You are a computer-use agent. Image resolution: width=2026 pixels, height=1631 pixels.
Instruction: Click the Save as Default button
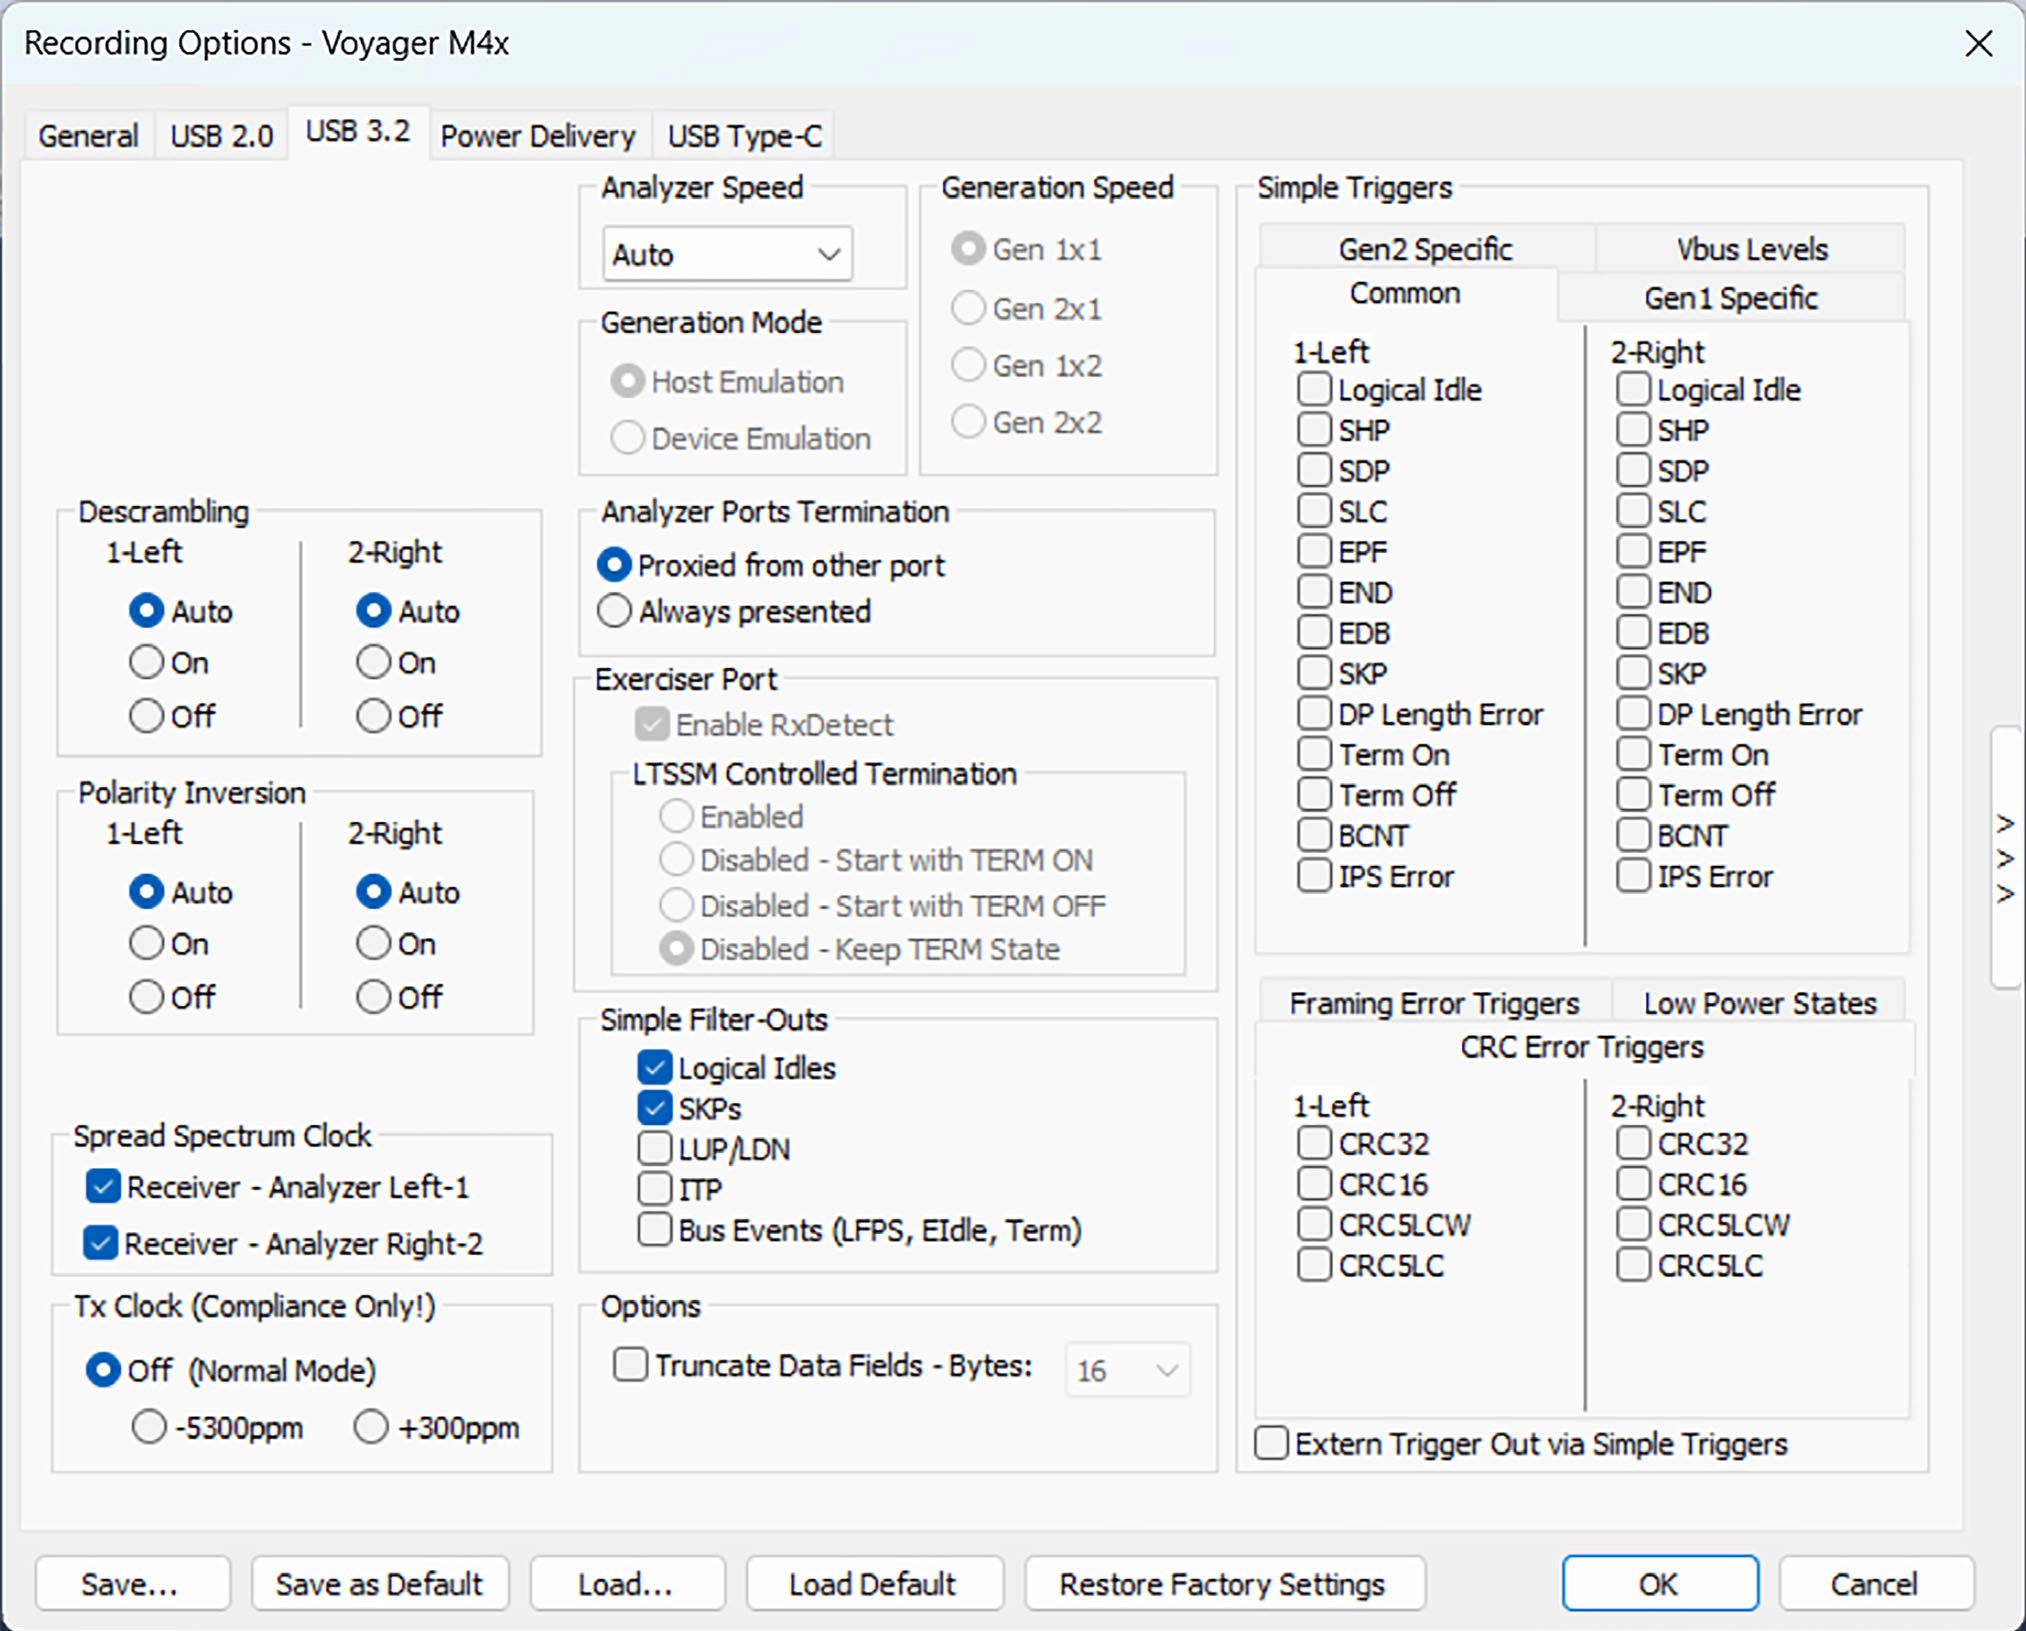(x=380, y=1584)
